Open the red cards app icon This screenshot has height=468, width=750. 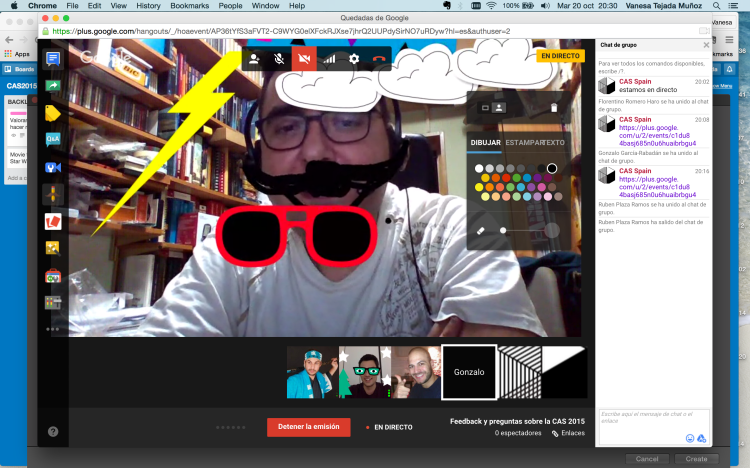(x=53, y=222)
